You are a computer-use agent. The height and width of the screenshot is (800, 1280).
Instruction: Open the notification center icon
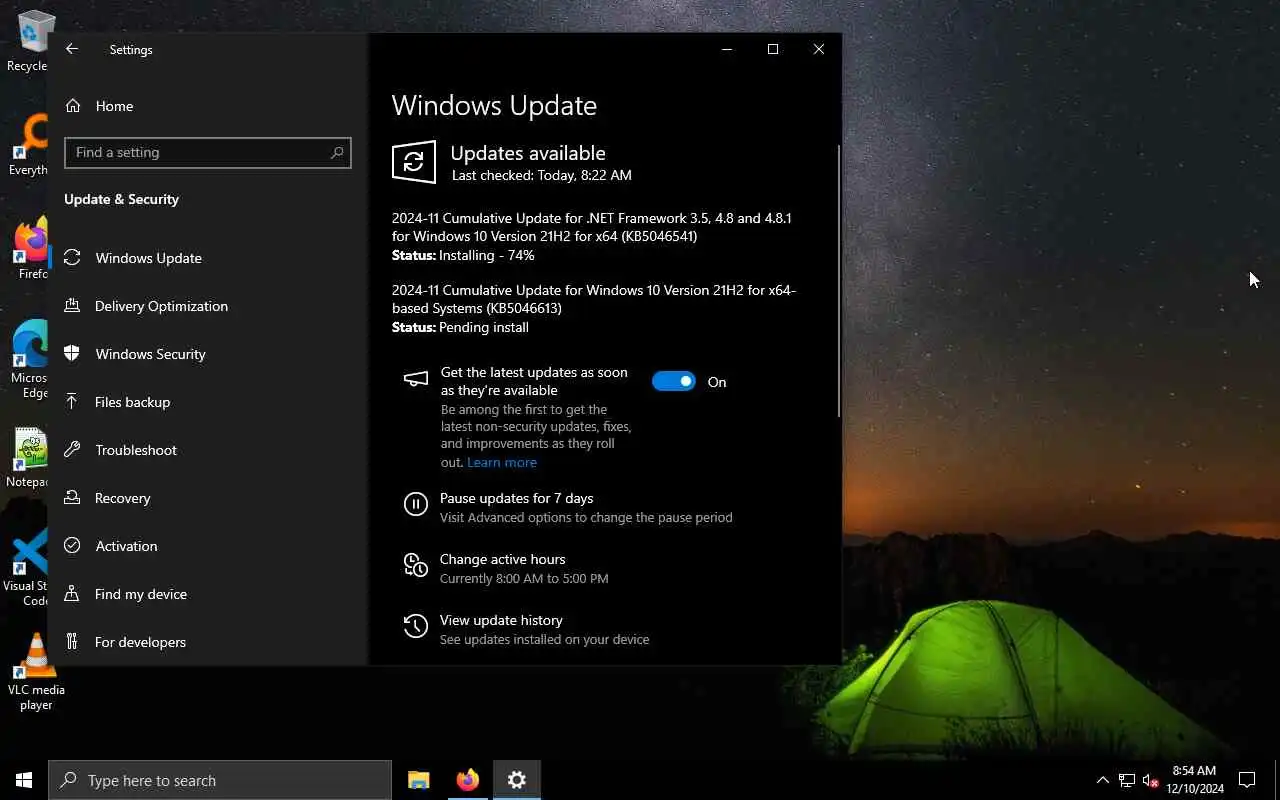[1247, 780]
